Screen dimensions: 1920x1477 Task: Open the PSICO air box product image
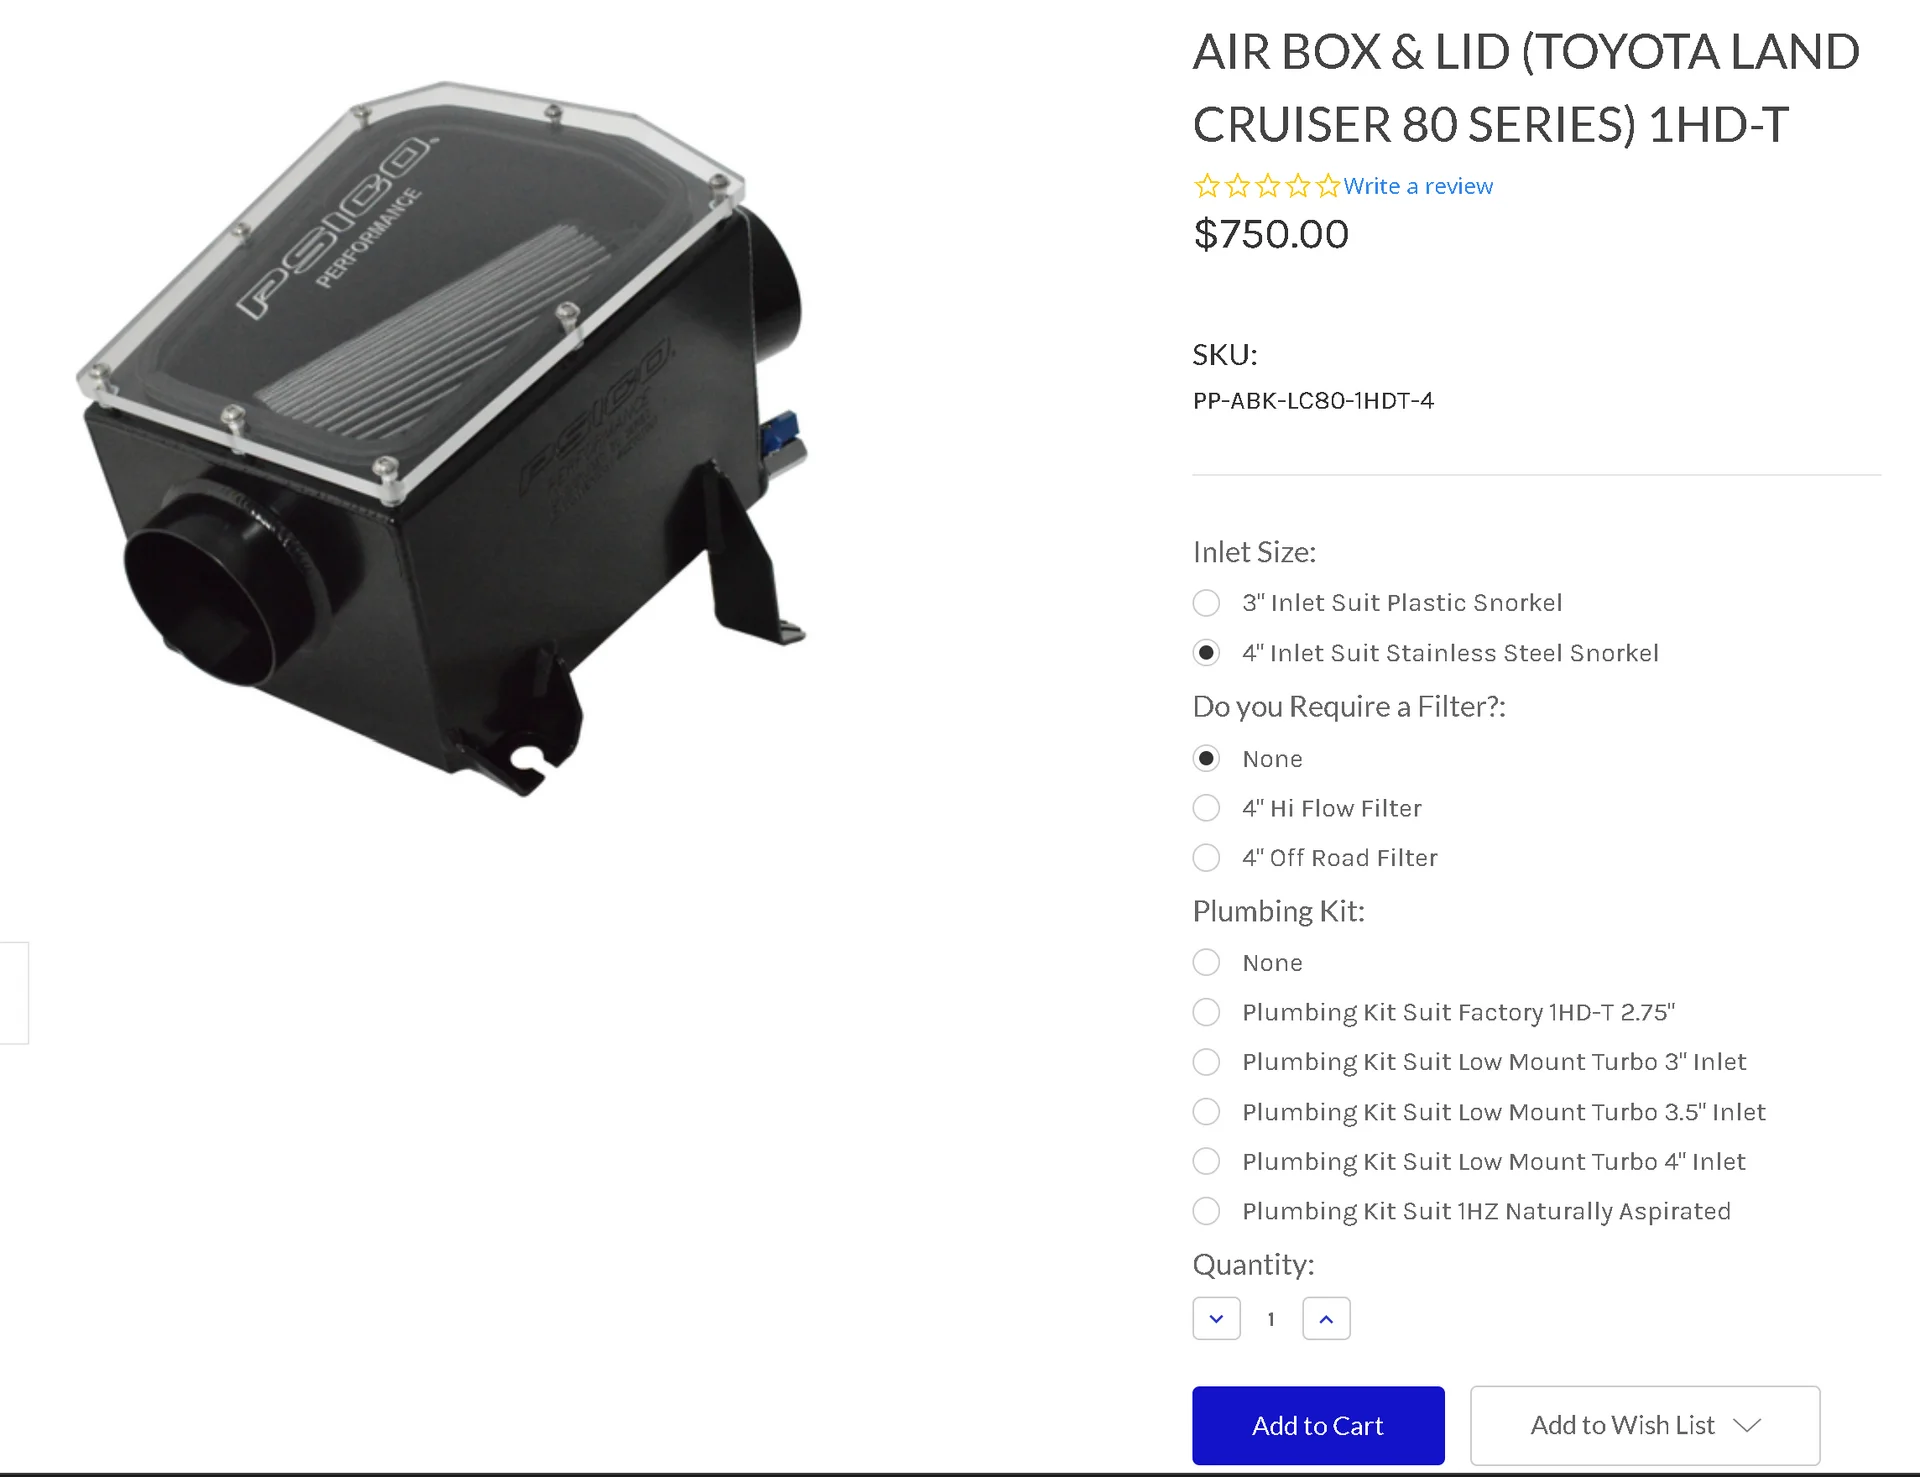click(443, 440)
